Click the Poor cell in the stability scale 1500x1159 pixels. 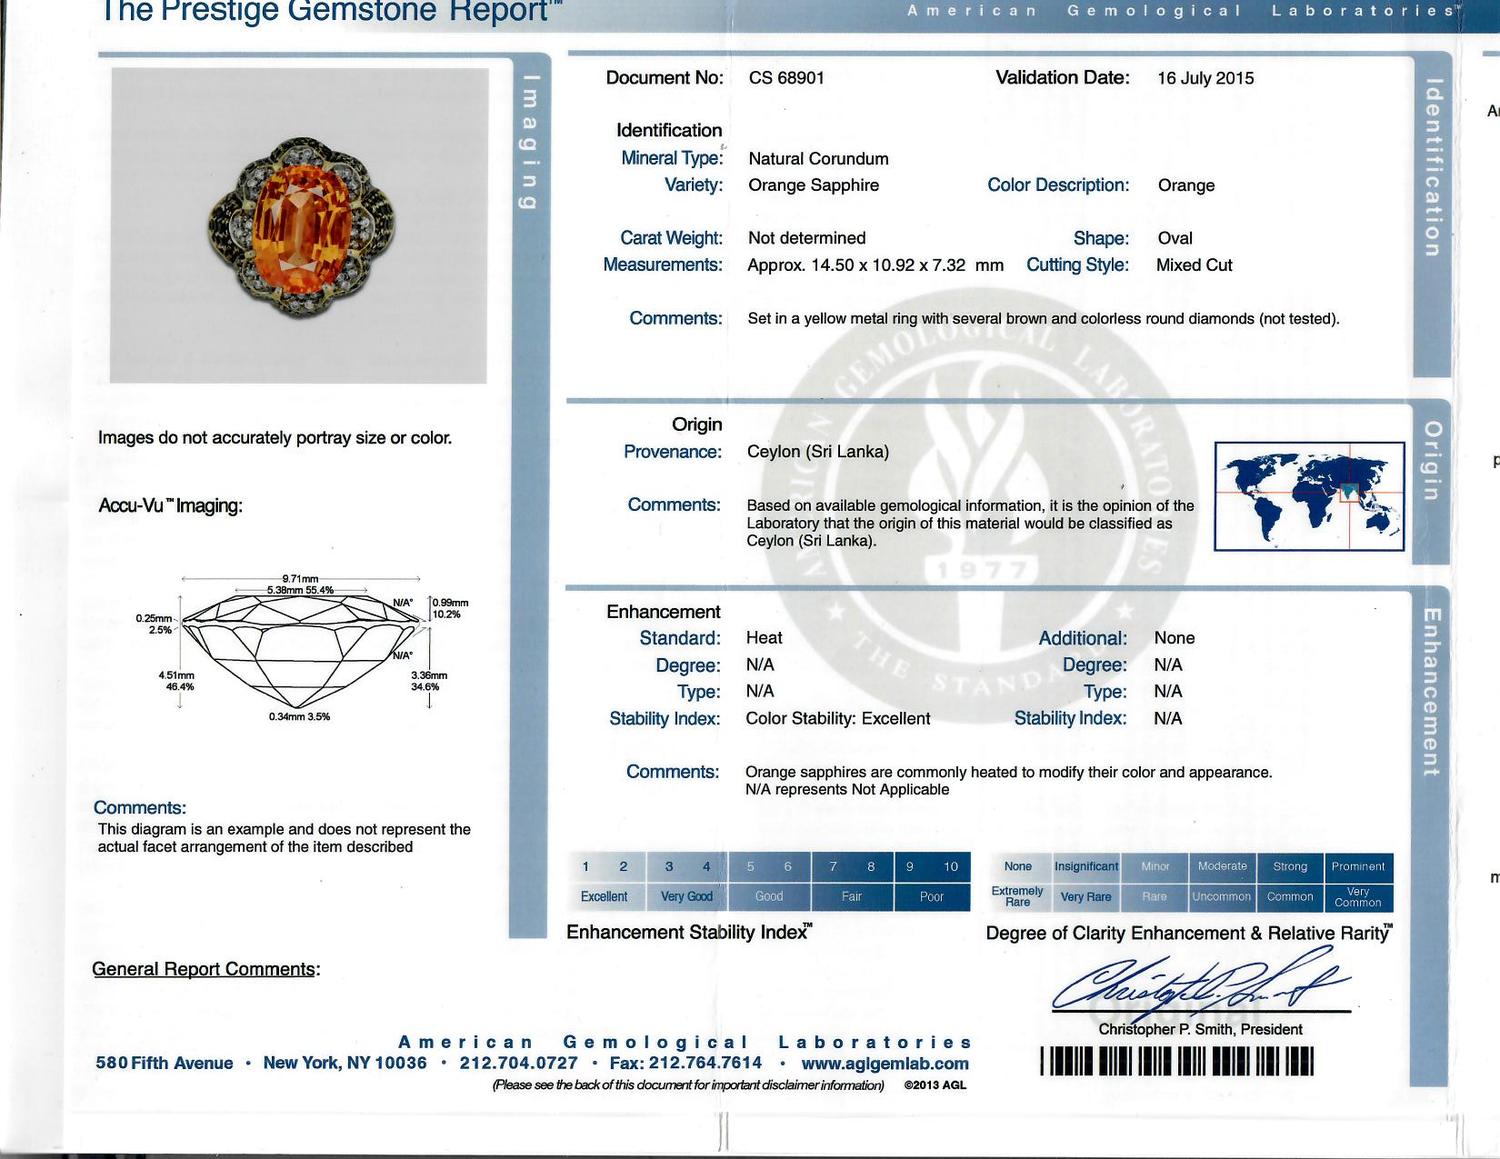coord(932,897)
